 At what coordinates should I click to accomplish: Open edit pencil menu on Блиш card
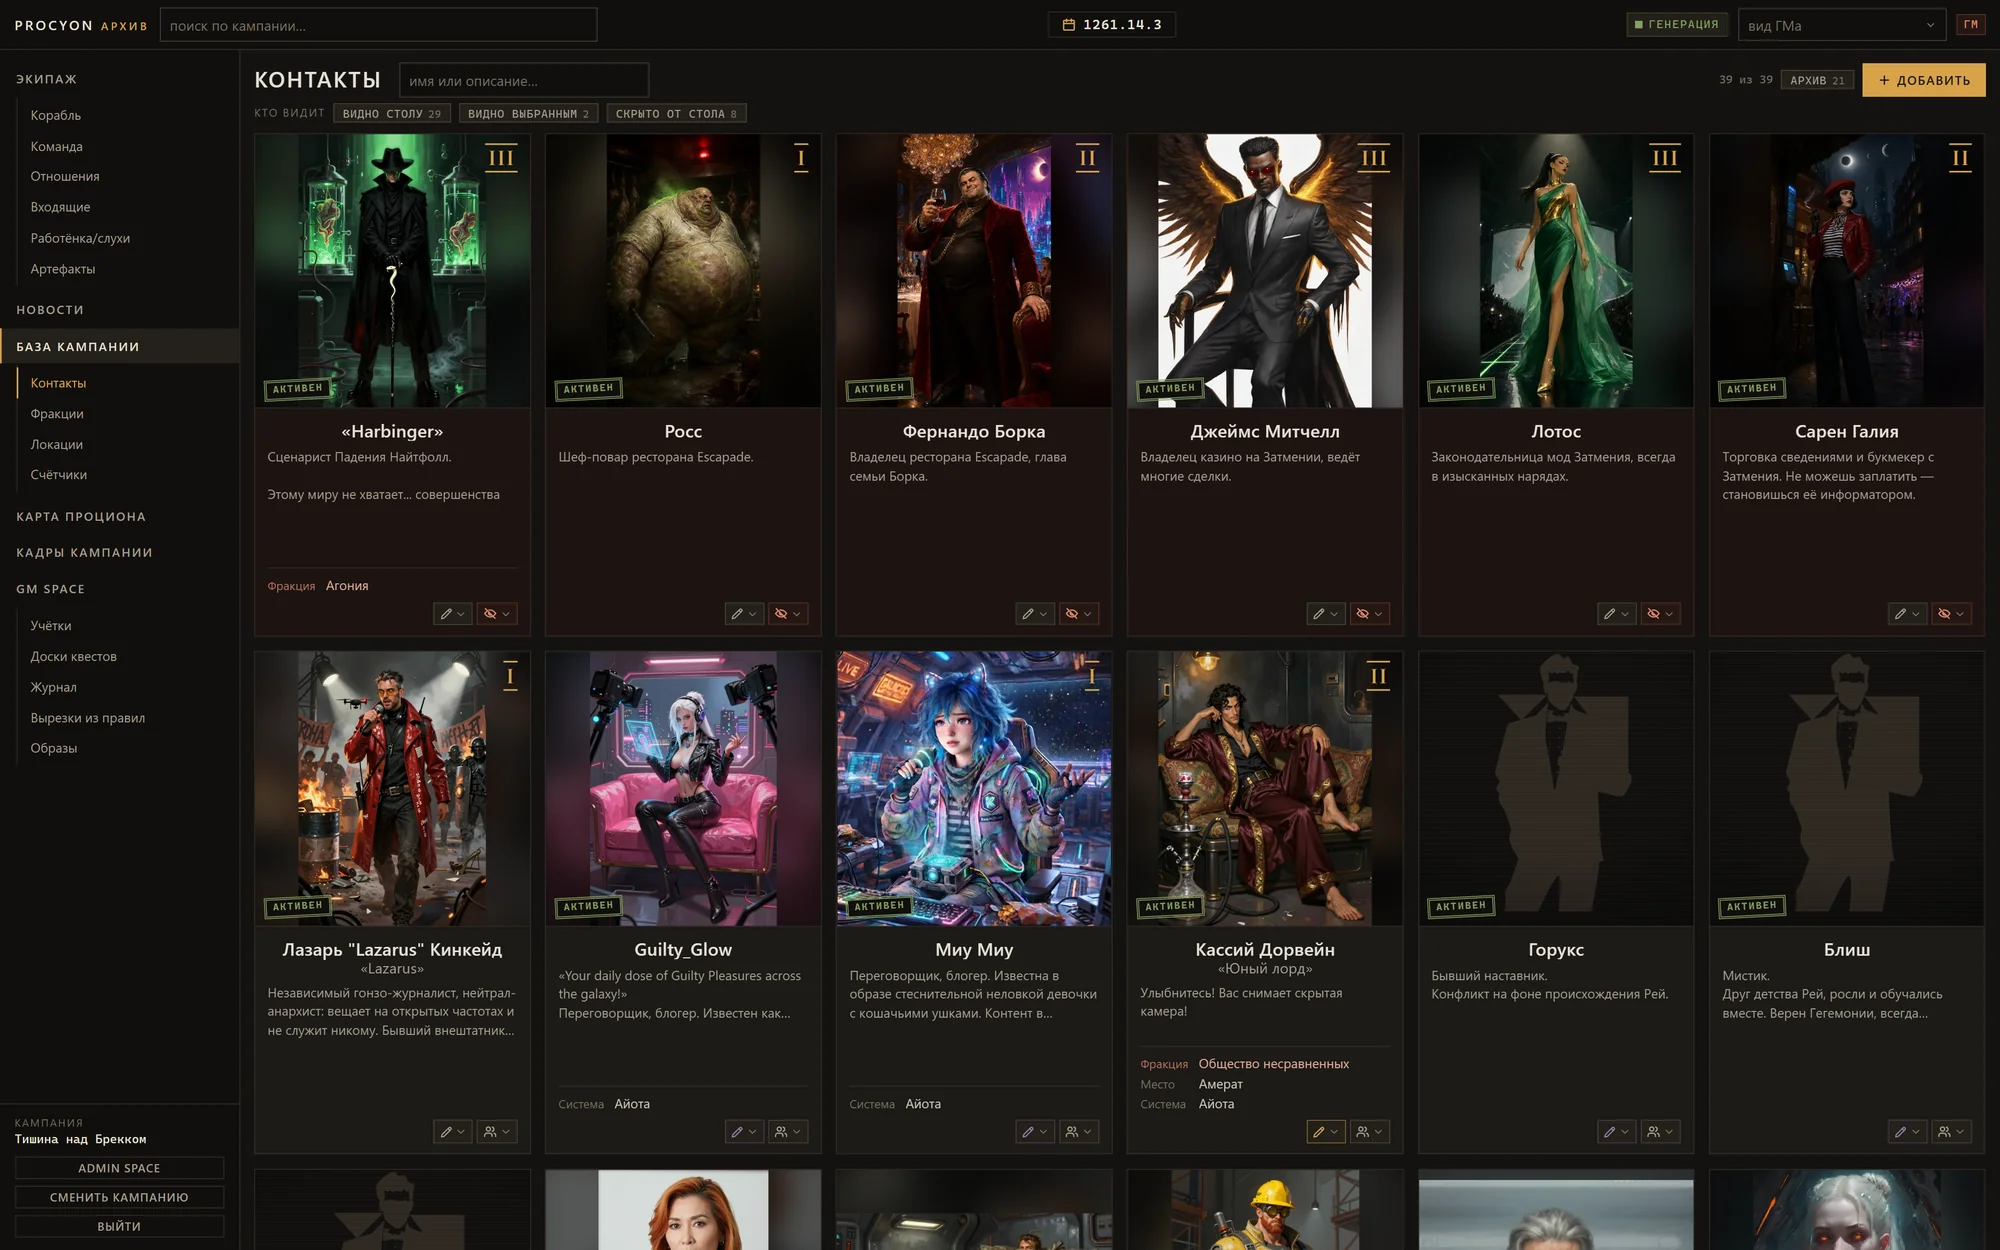1908,1132
